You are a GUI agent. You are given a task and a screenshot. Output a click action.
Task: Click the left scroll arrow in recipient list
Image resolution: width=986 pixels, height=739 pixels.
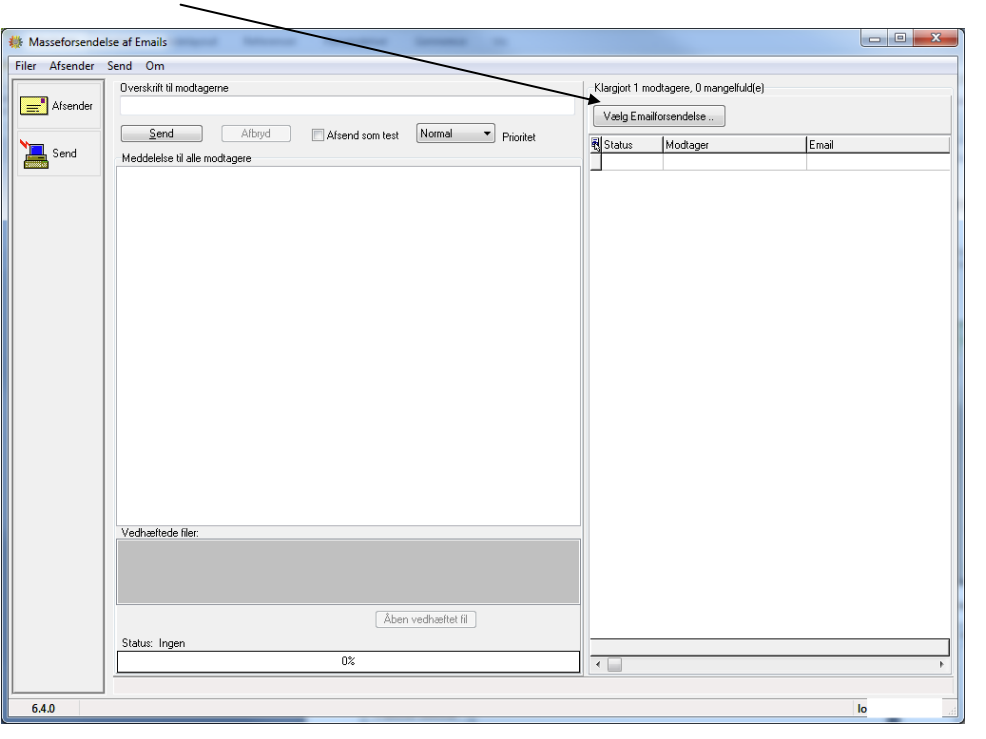tap(598, 665)
